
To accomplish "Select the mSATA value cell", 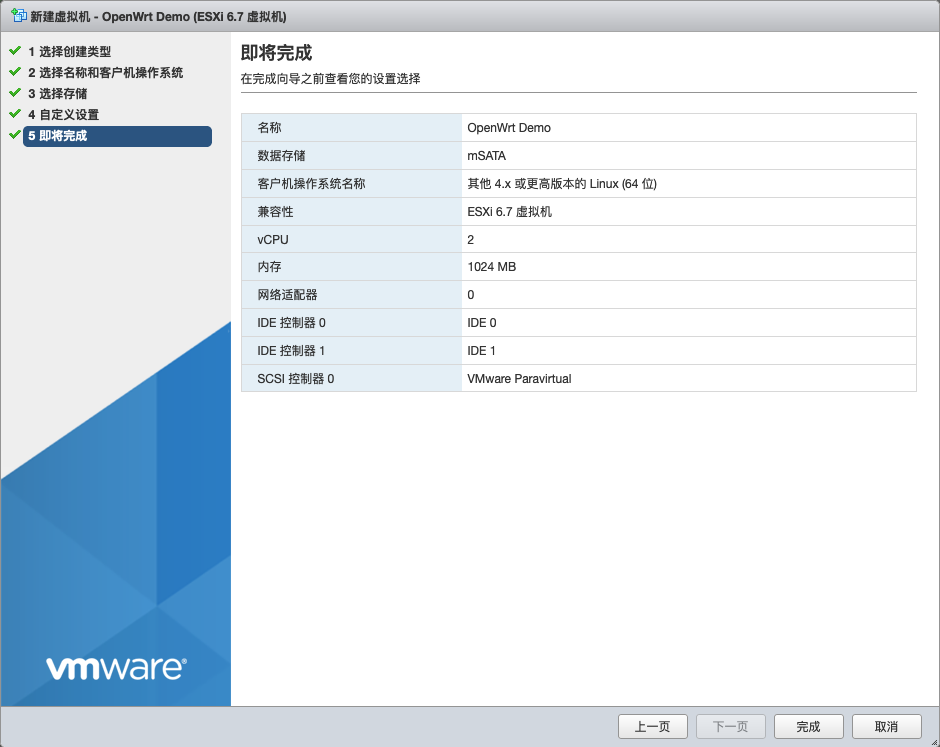I will (689, 156).
